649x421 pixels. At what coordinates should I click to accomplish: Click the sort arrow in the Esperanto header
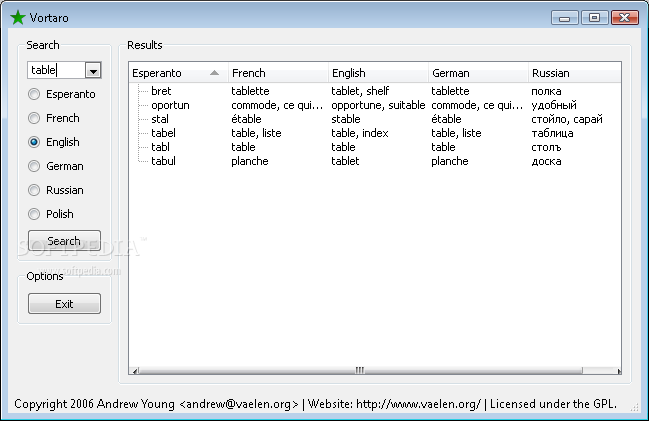click(x=214, y=73)
